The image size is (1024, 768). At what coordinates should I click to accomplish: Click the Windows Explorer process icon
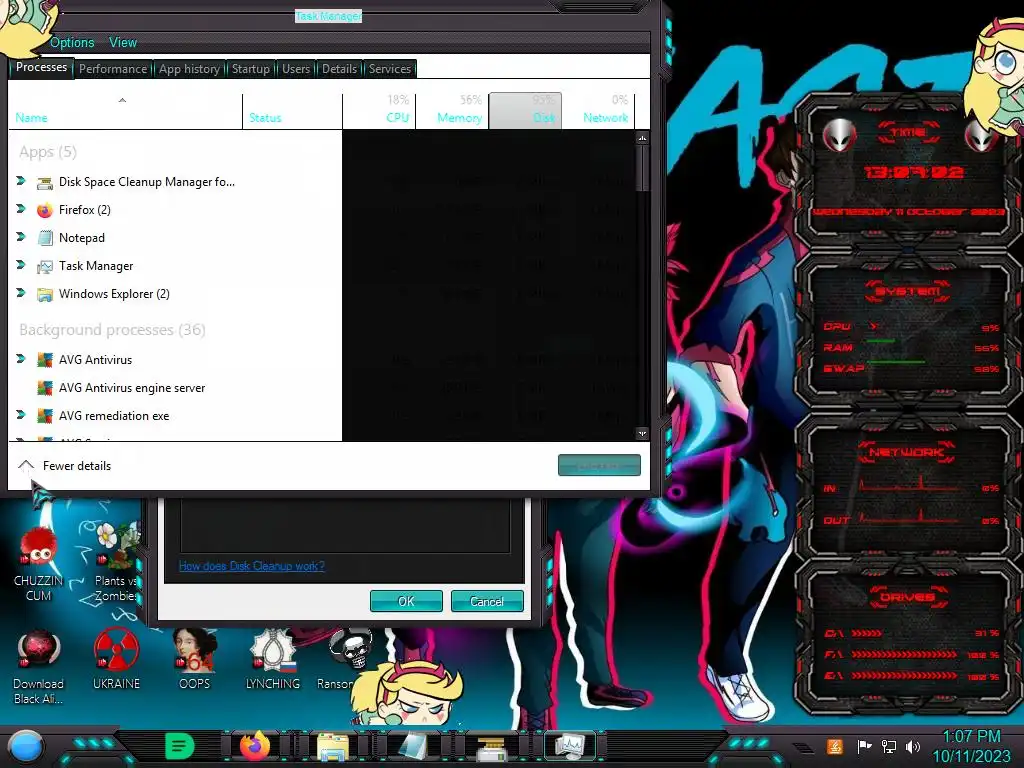pos(44,295)
